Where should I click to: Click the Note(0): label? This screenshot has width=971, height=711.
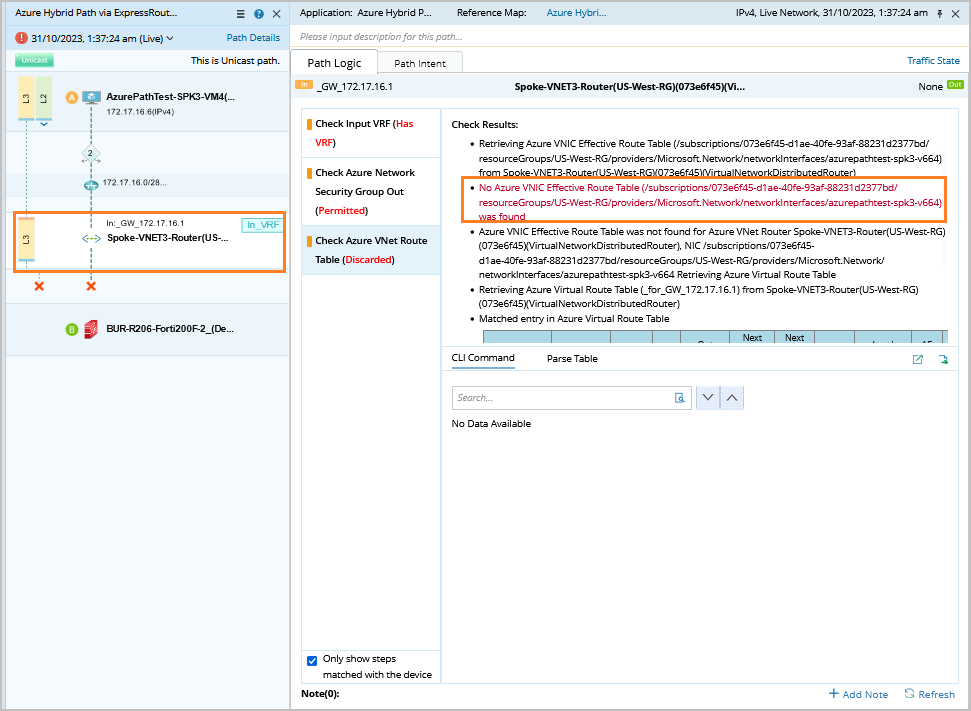tap(320, 694)
